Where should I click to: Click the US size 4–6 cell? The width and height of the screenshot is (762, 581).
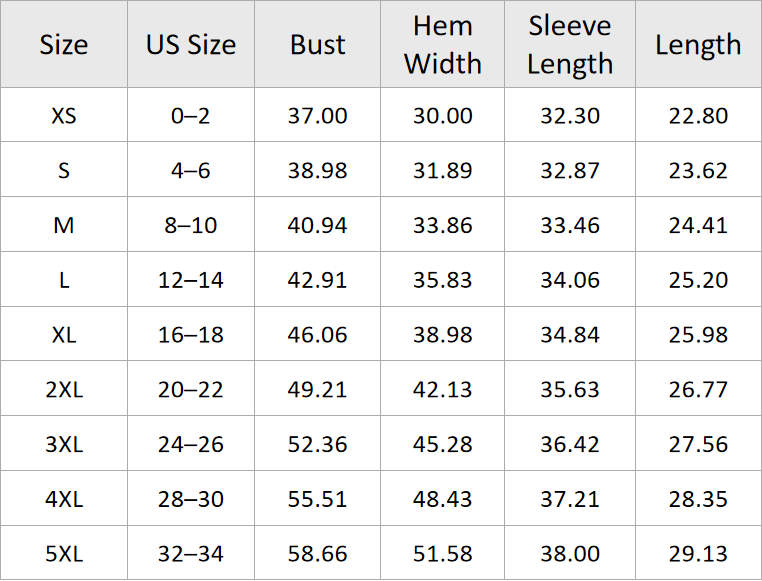191,171
